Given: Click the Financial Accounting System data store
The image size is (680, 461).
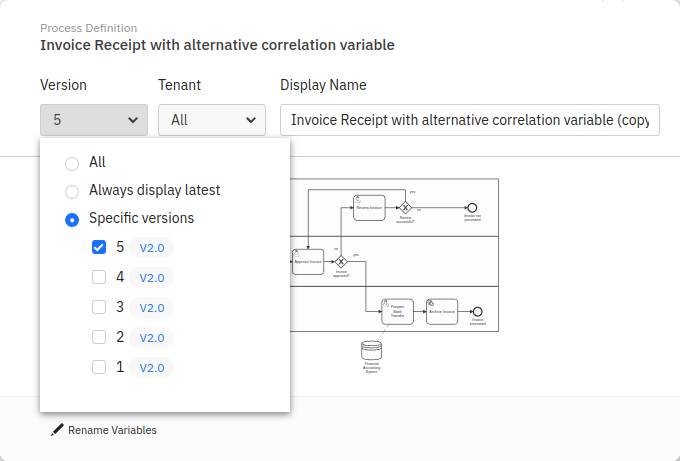Looking at the screenshot, I should 371,350.
